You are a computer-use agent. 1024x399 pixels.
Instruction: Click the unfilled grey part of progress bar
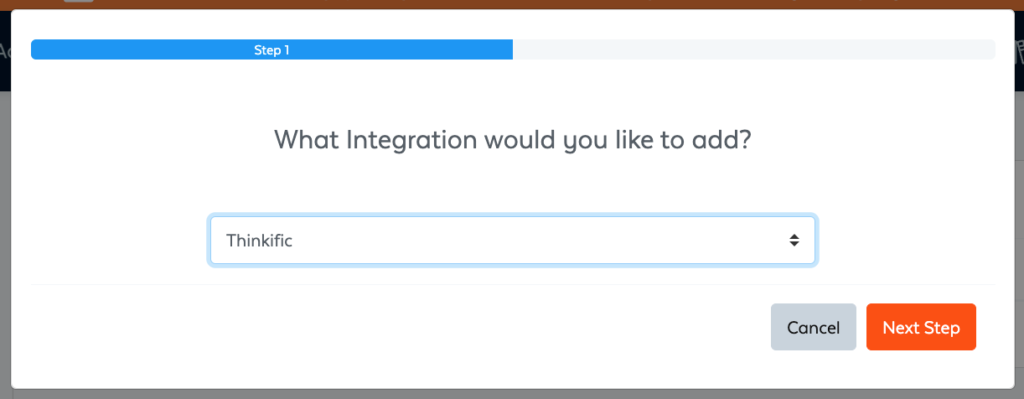(754, 50)
